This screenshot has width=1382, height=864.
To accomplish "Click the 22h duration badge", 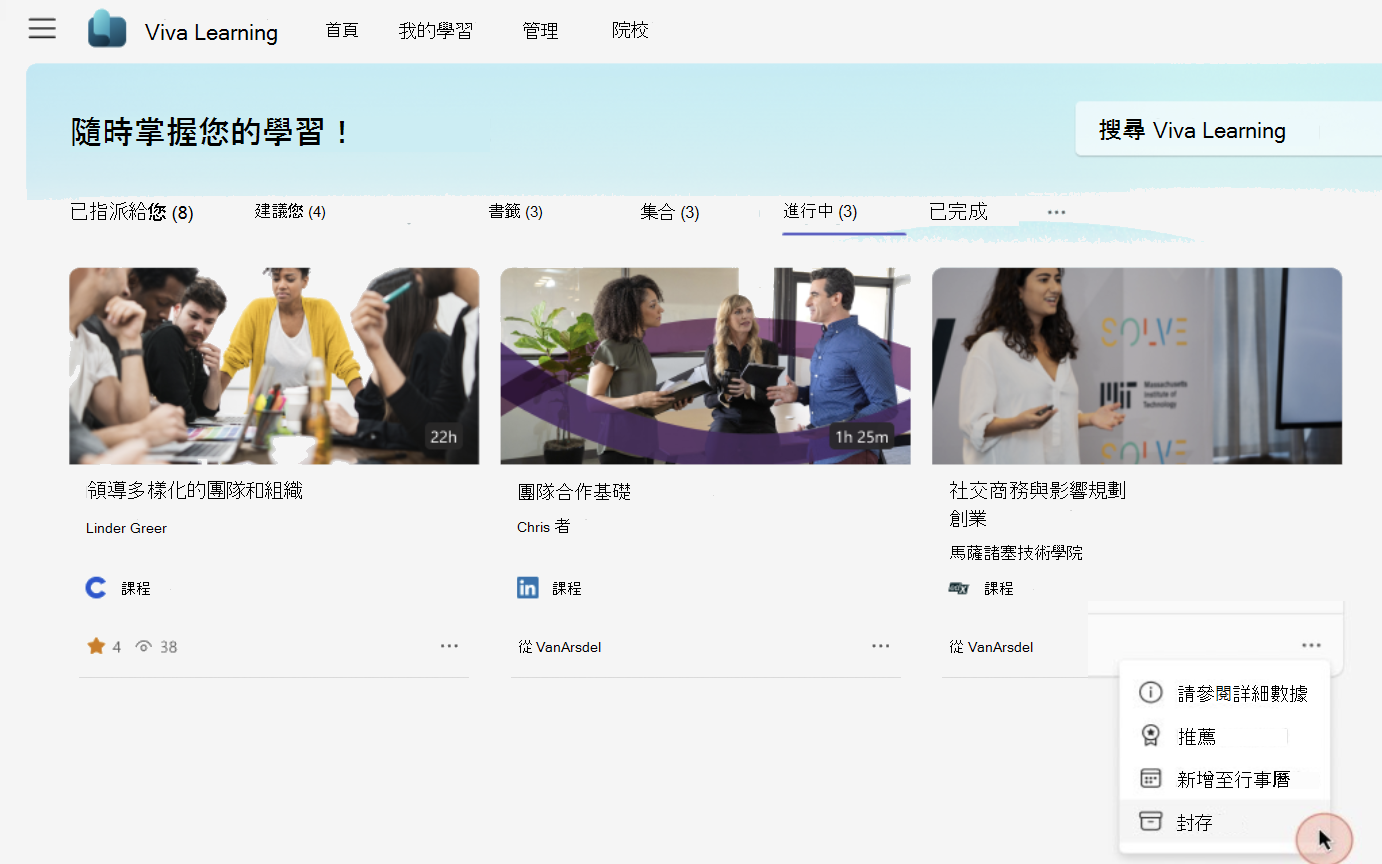I will click(443, 437).
